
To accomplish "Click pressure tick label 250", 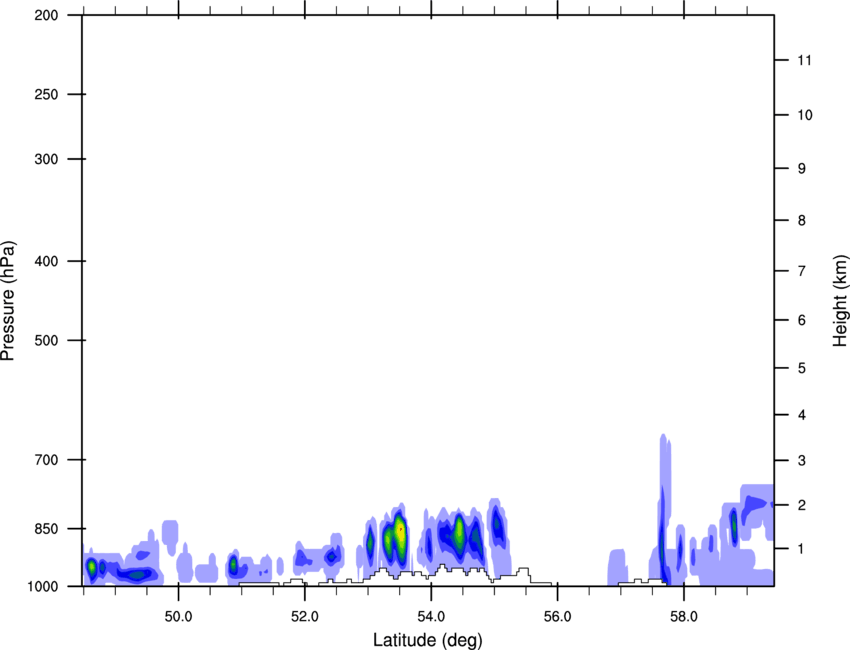I will pyautogui.click(x=46, y=94).
